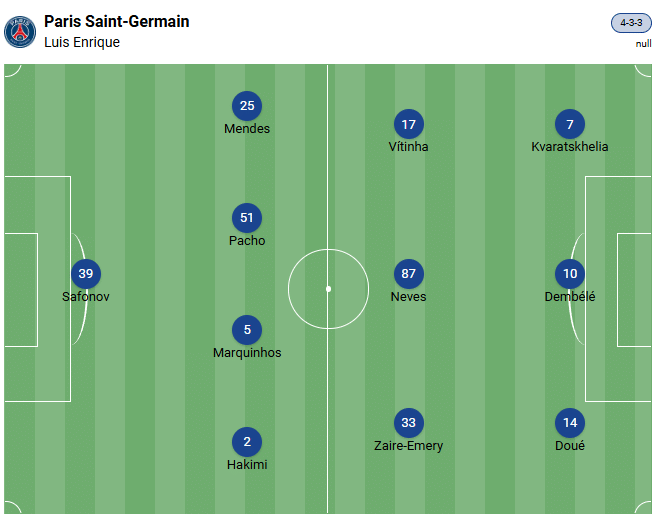This screenshot has width=656, height=520.
Task: Open the Paris Saint-Germain team name link
Action: pyautogui.click(x=117, y=22)
